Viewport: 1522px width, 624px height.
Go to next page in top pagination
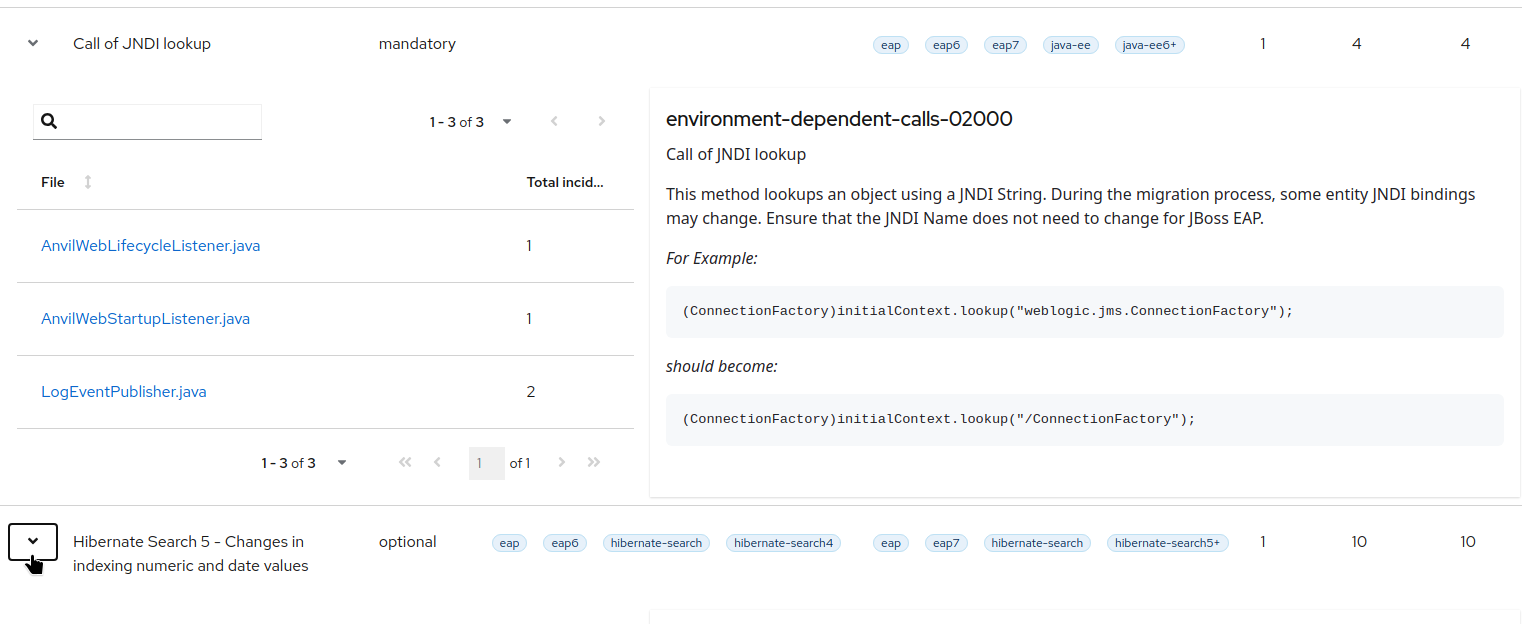click(602, 122)
